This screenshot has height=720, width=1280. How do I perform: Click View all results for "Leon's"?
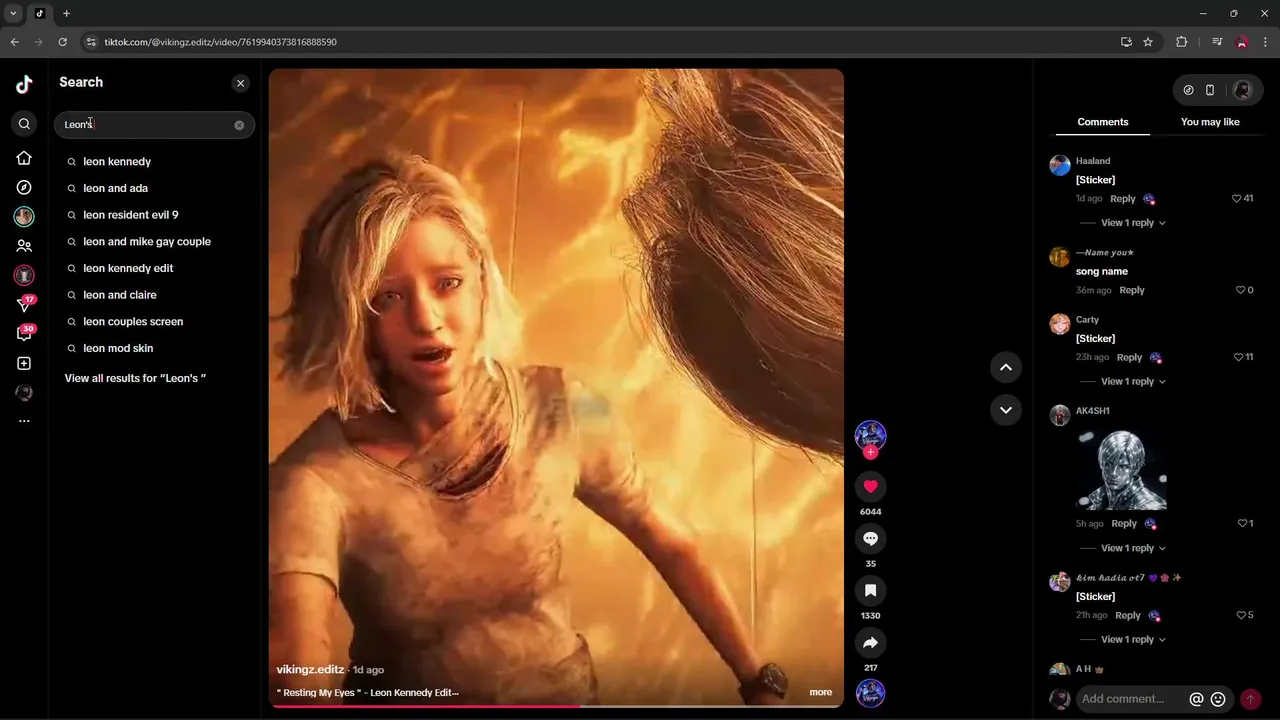[x=135, y=378]
